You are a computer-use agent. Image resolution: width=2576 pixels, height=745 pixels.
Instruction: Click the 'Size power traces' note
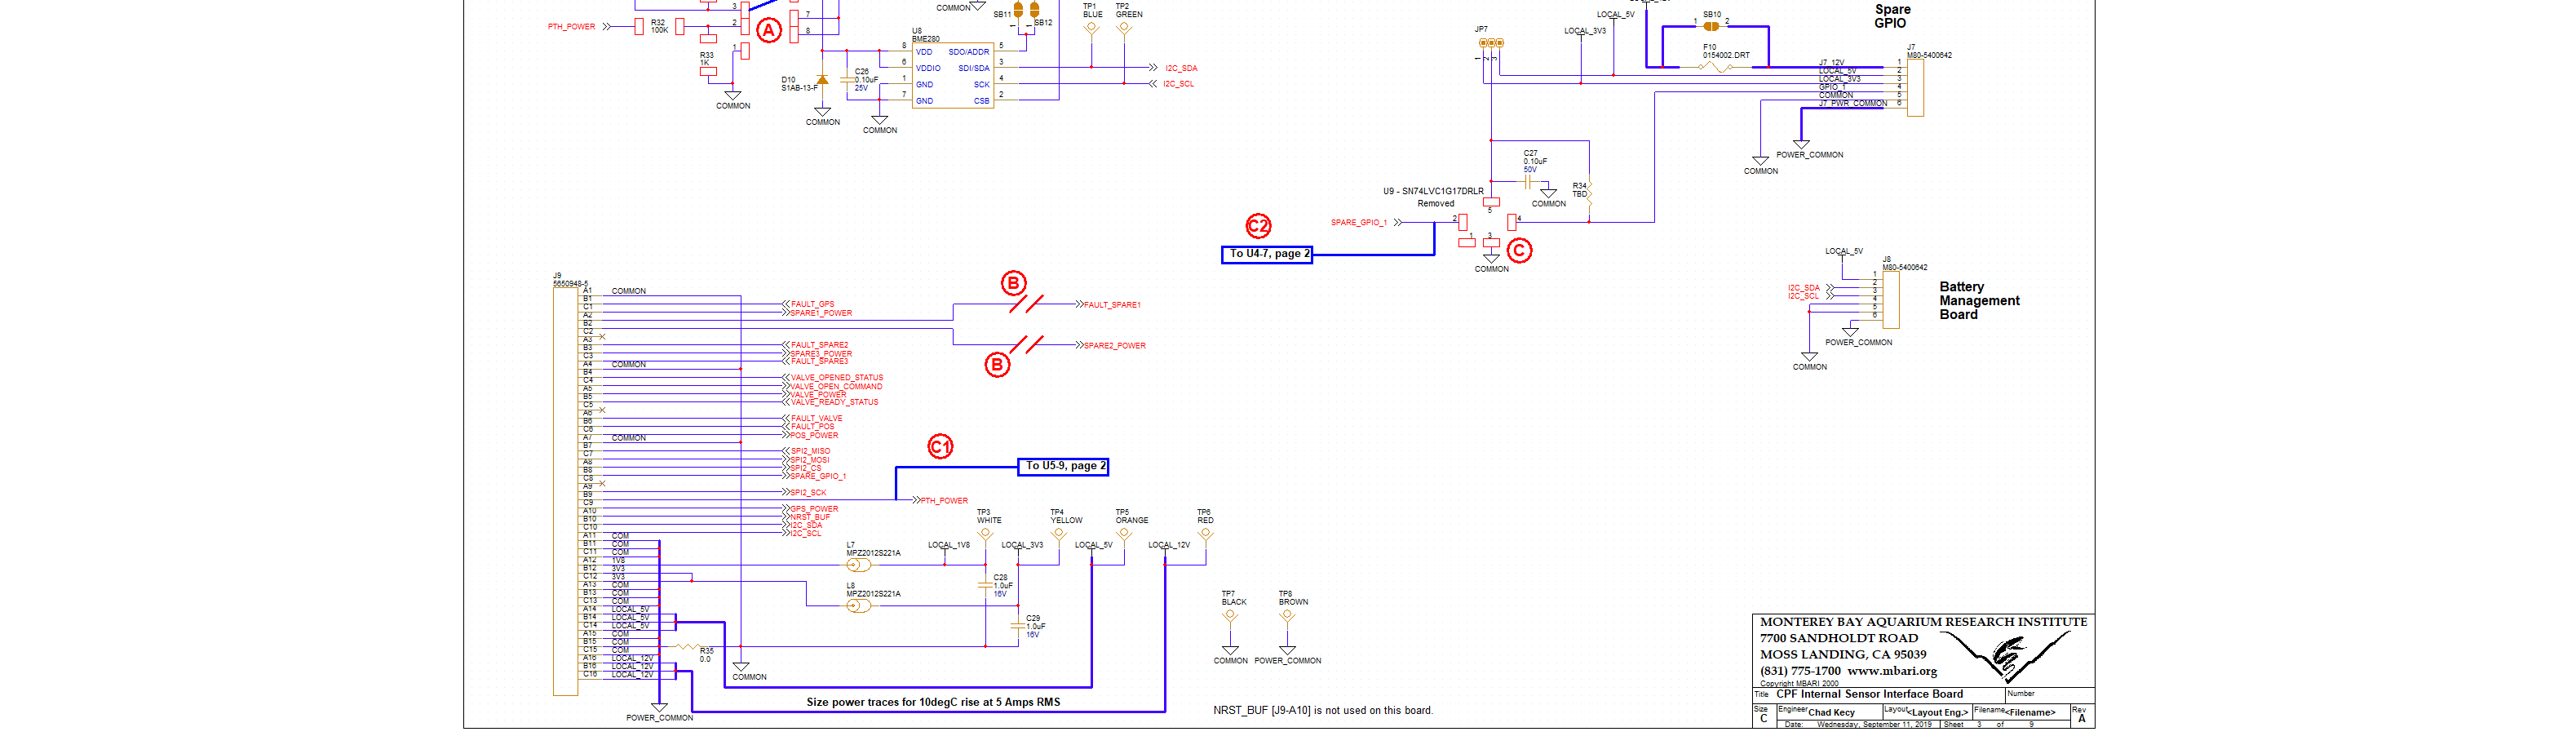[933, 702]
